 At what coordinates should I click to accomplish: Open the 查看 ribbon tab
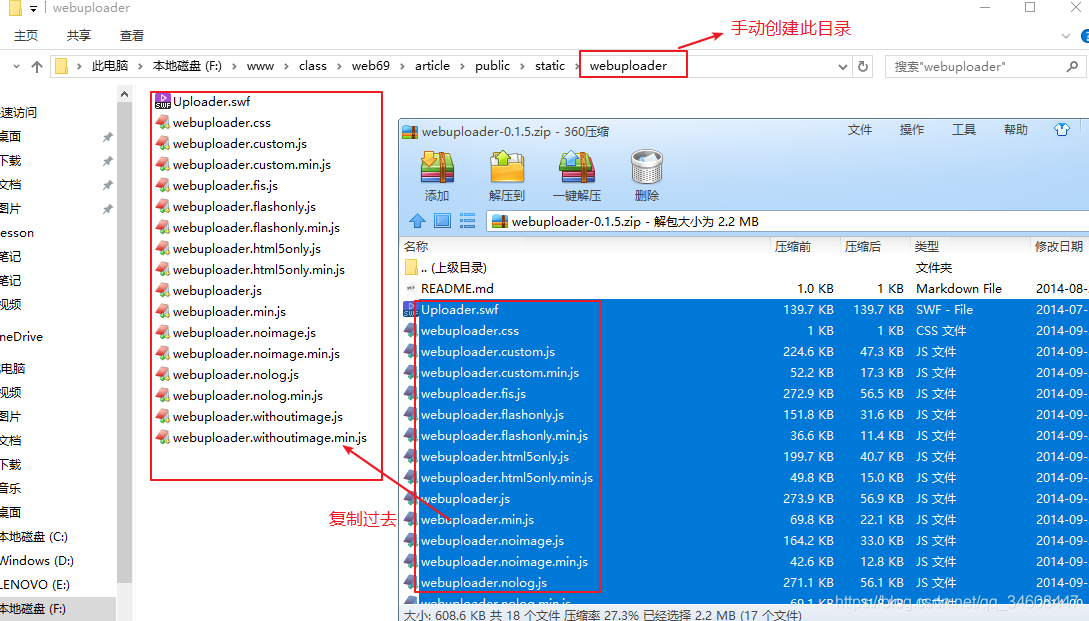(131, 35)
